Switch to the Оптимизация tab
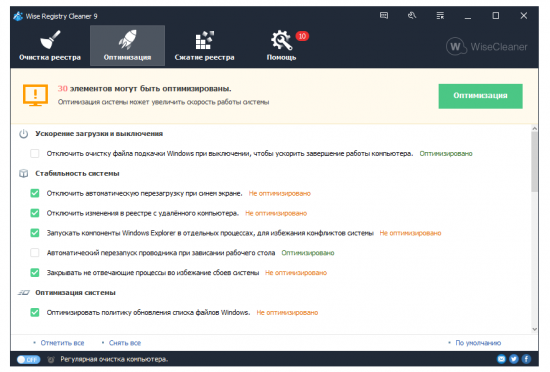 pyautogui.click(x=127, y=46)
